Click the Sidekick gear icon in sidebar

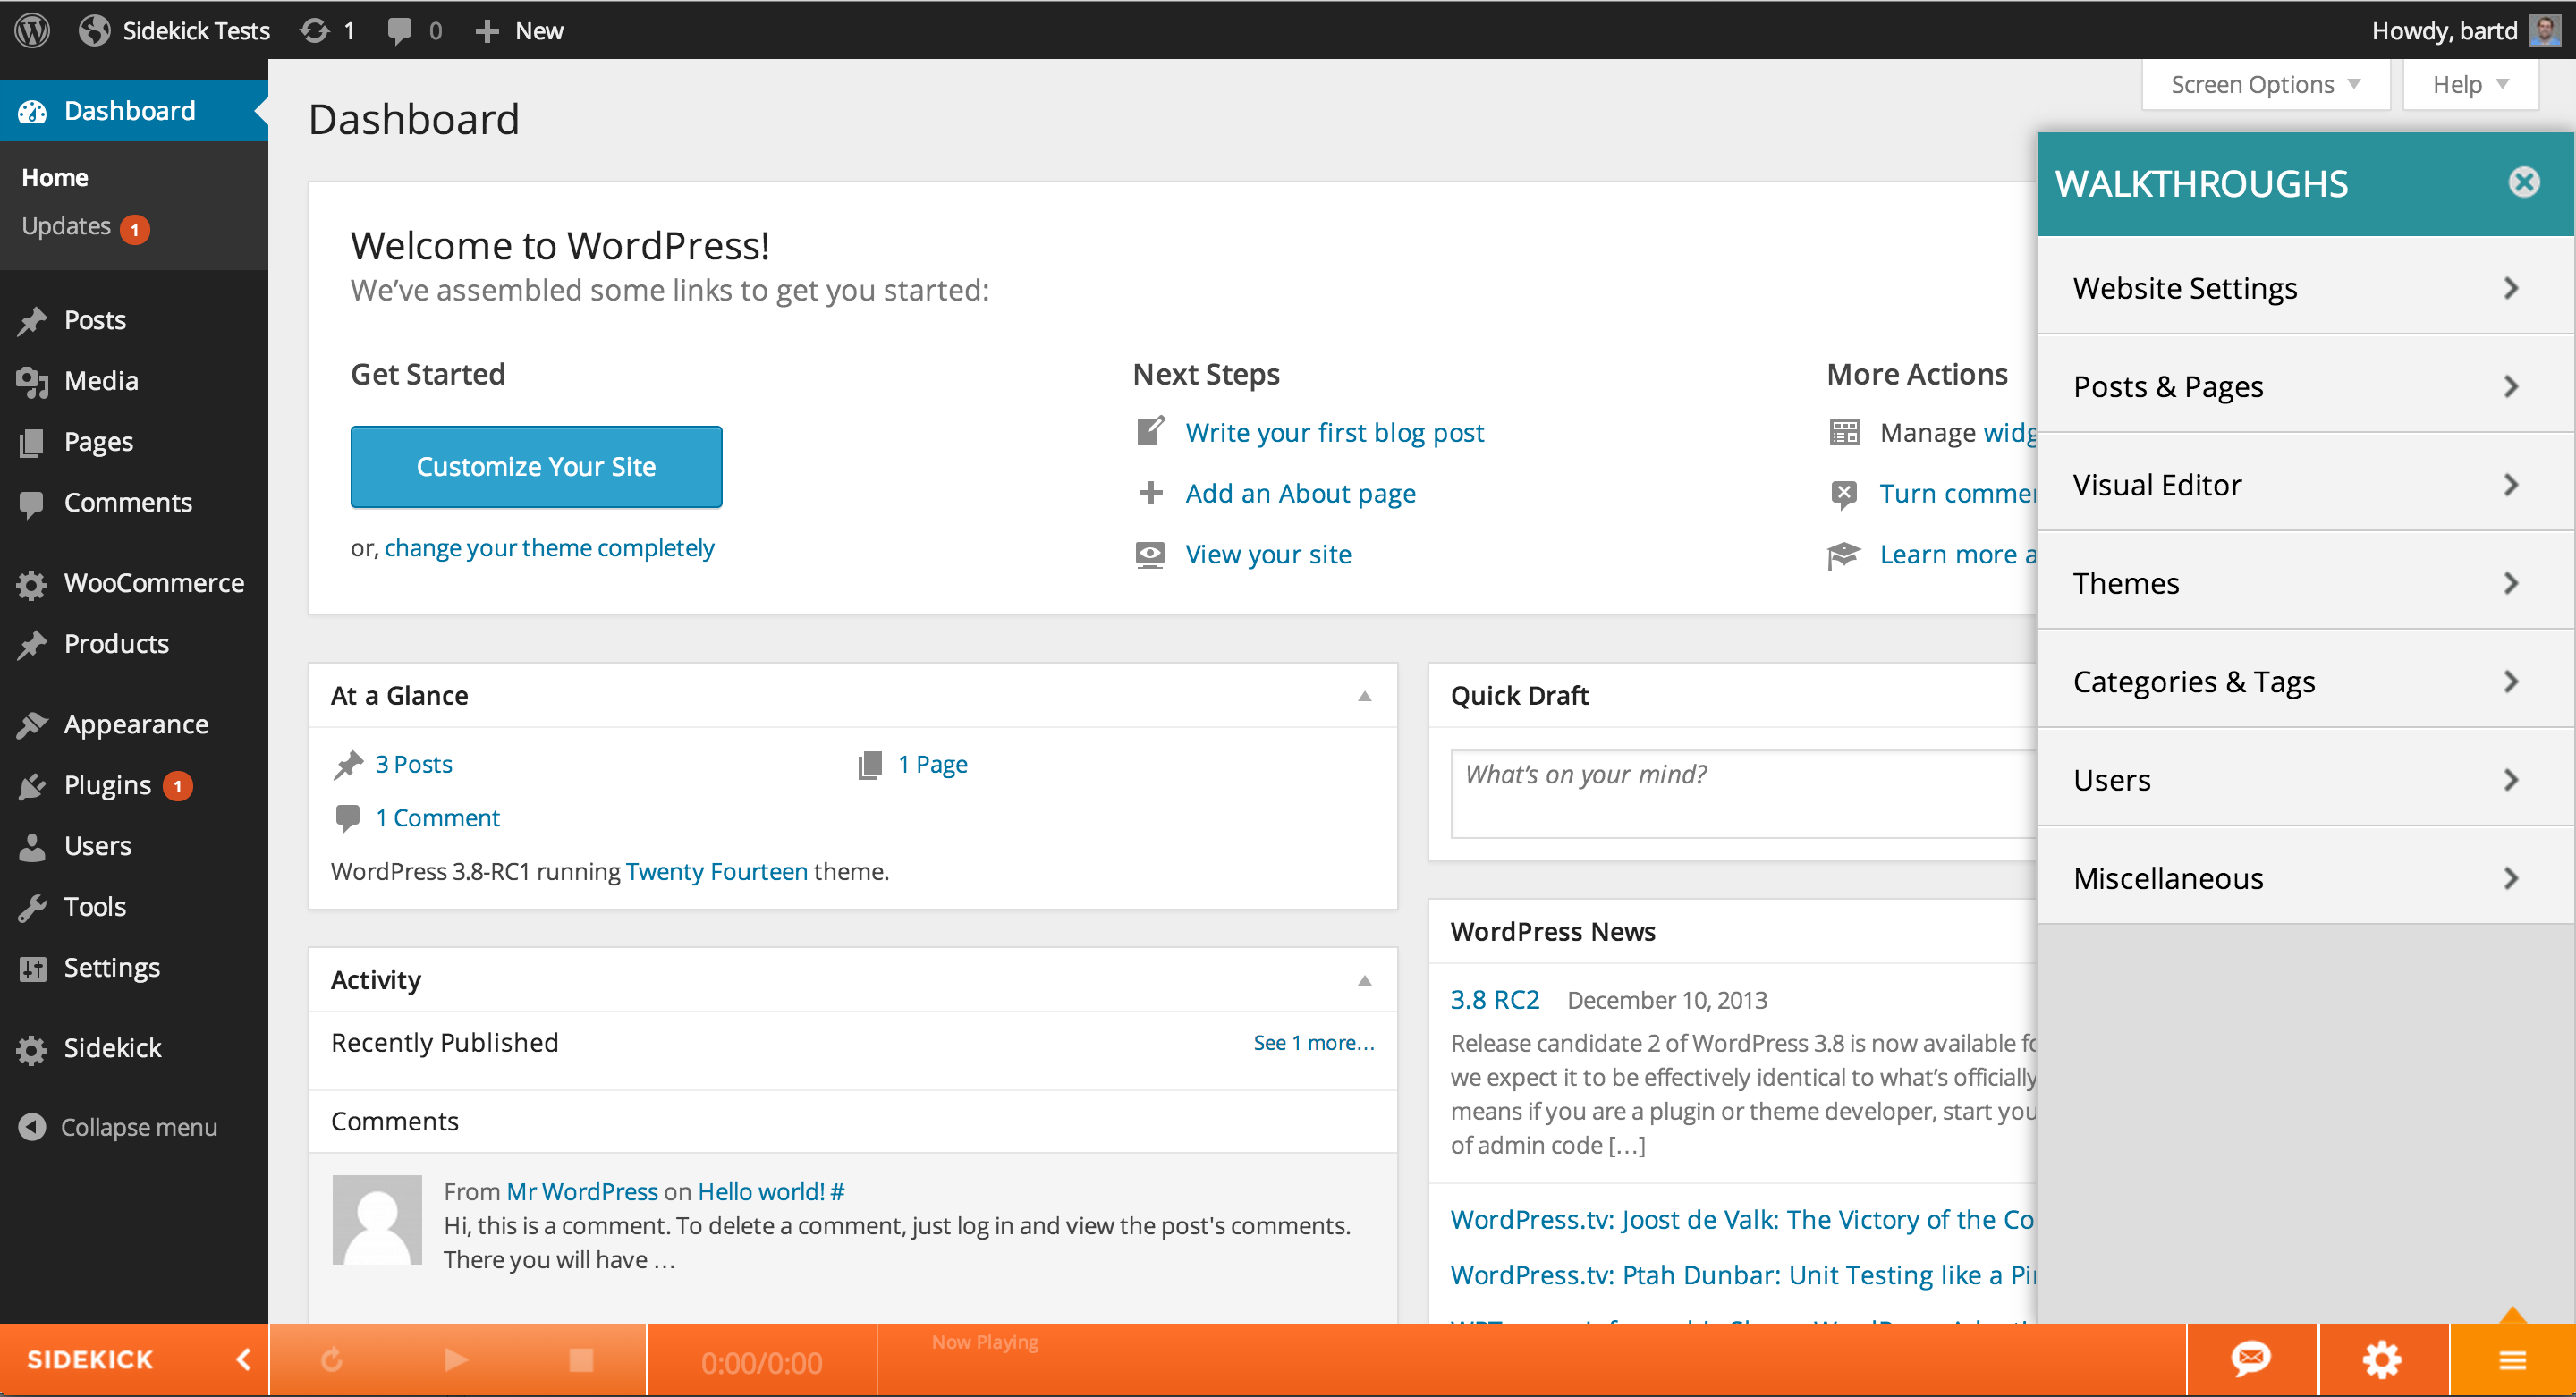click(32, 1049)
